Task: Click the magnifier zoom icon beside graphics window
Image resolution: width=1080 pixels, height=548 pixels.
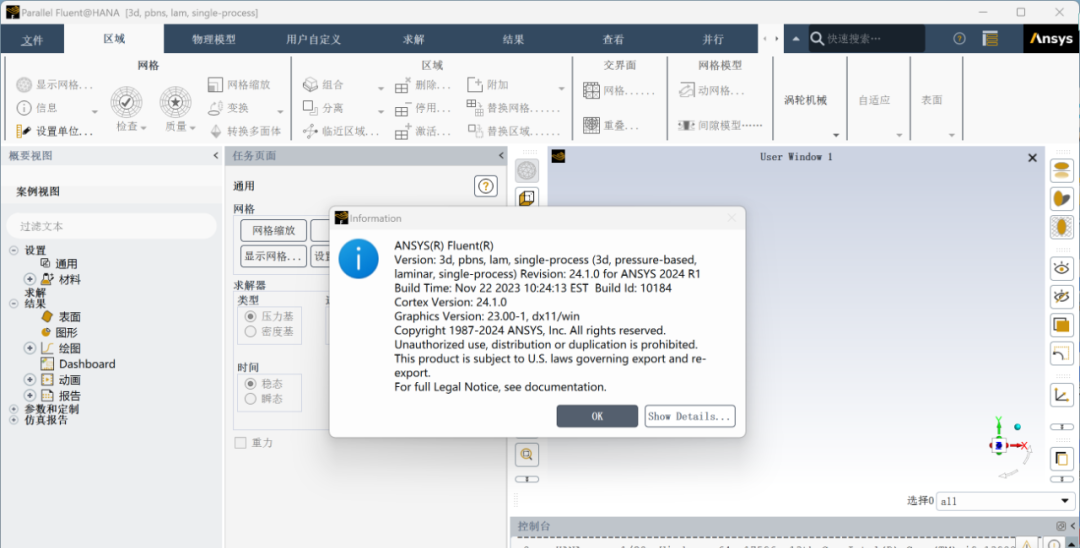Action: coord(527,454)
